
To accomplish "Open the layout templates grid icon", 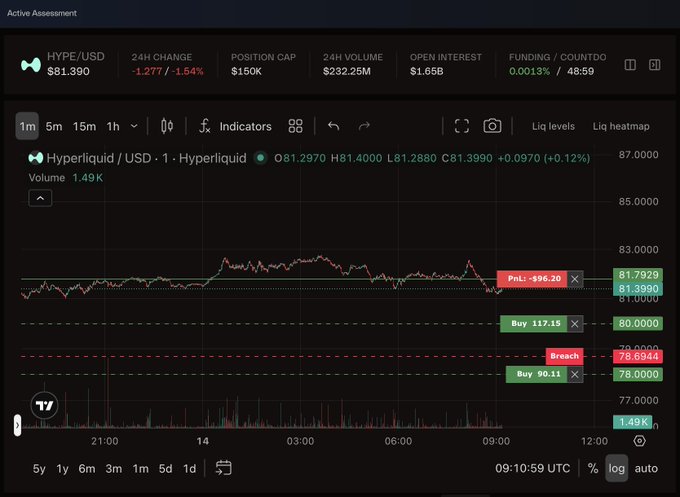I will click(295, 126).
